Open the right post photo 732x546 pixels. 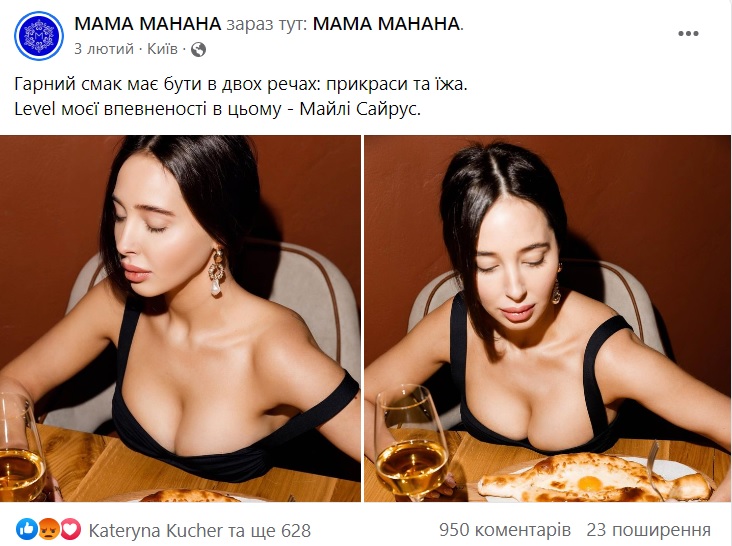547,319
